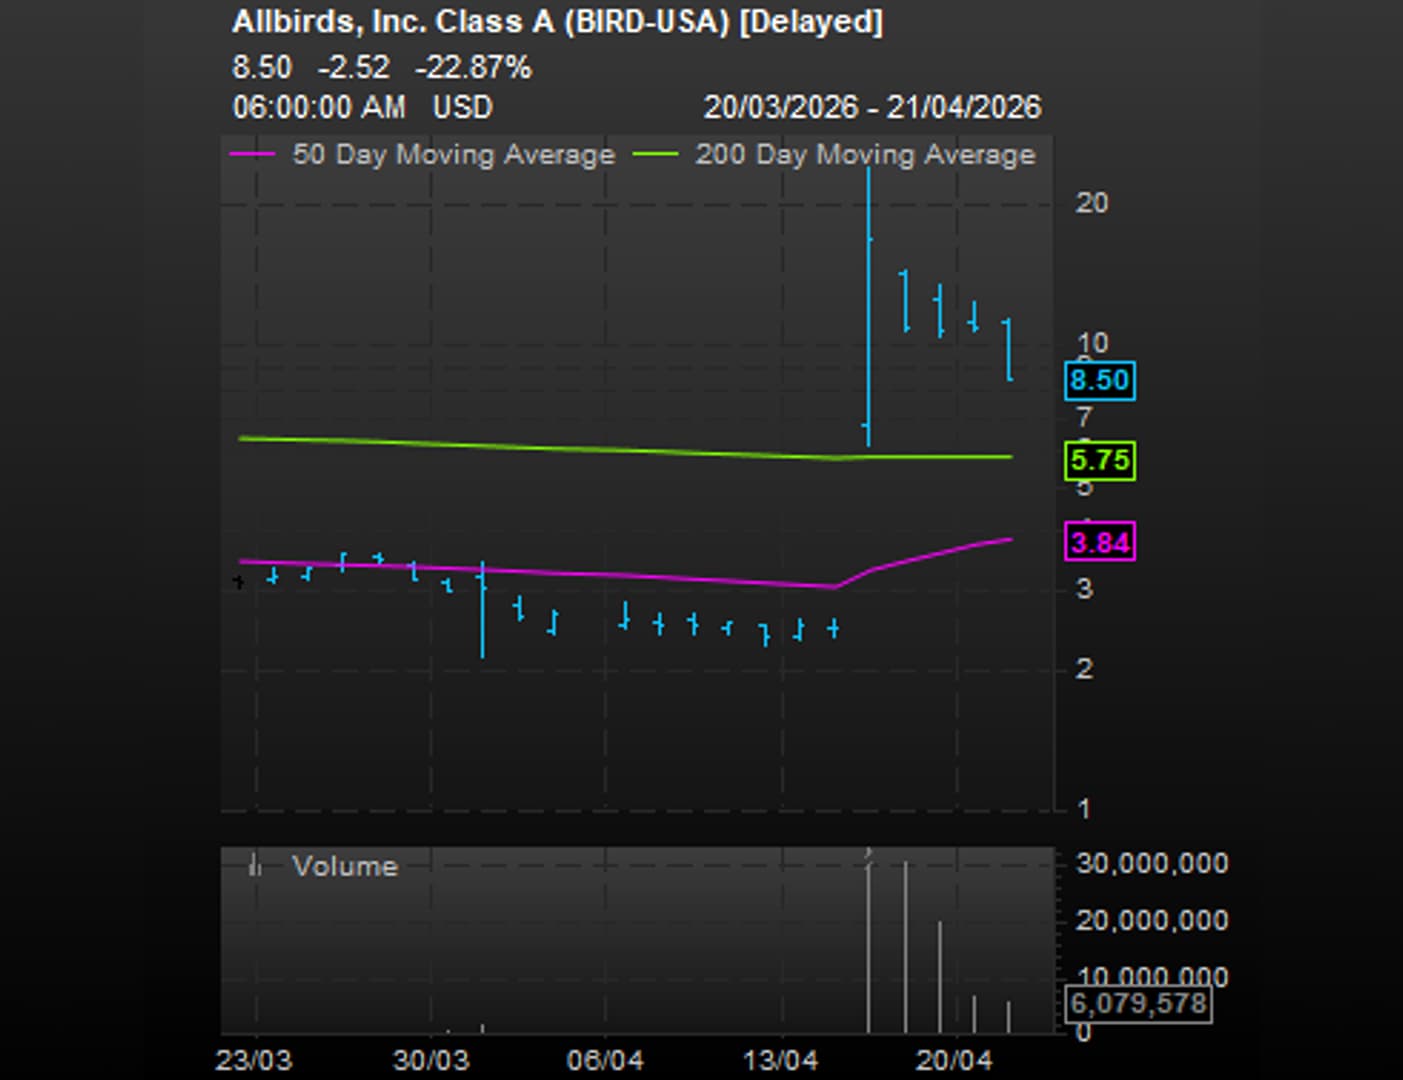Click the 13/04 date axis label

pyautogui.click(x=780, y=1060)
